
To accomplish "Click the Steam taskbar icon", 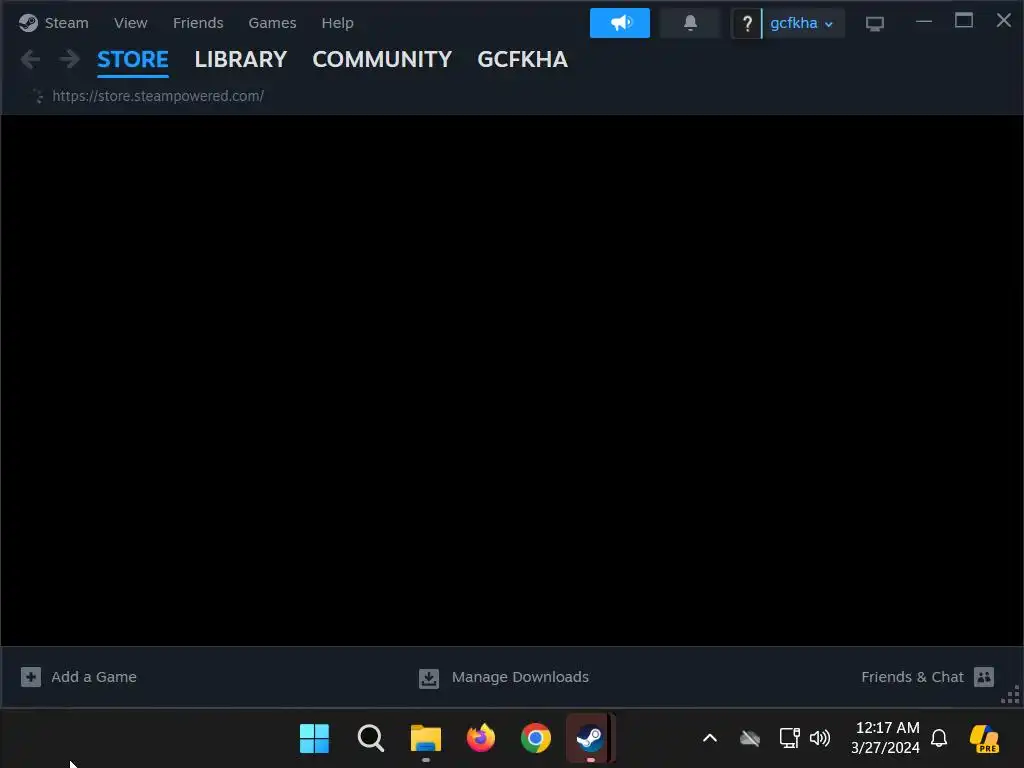I will 590,739.
